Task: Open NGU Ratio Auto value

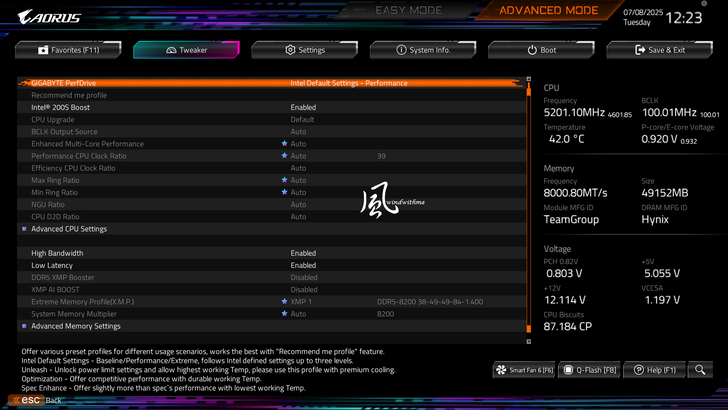Action: [x=298, y=204]
